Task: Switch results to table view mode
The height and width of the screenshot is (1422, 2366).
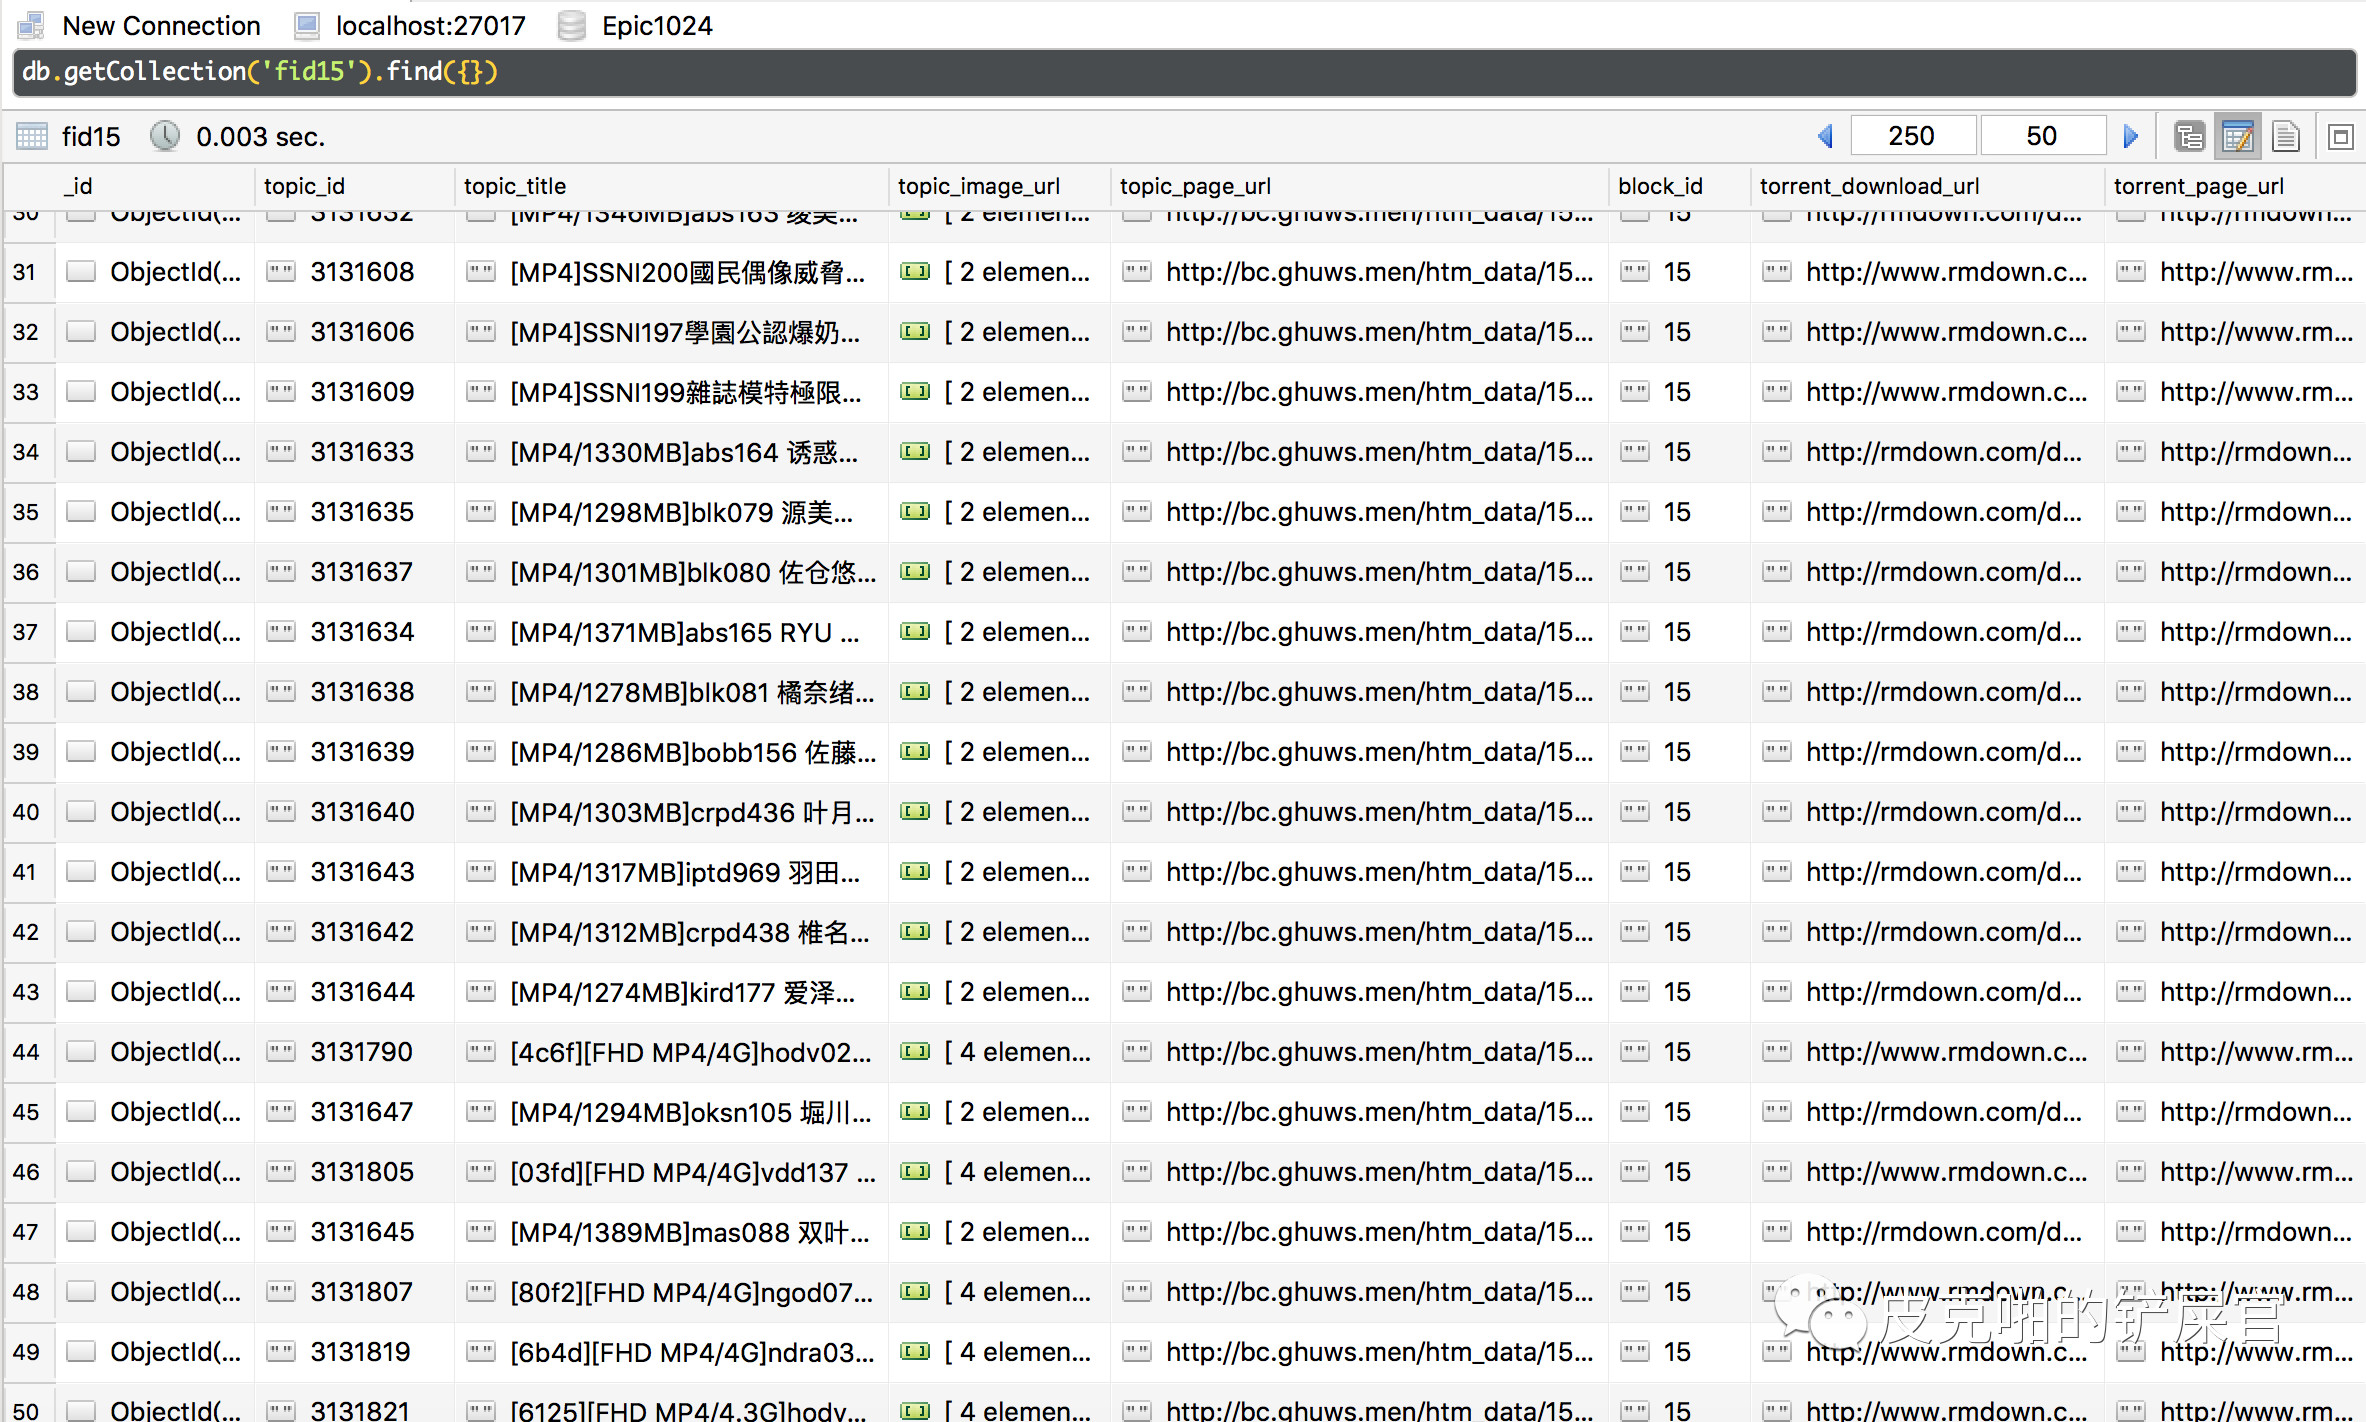Action: point(2237,136)
